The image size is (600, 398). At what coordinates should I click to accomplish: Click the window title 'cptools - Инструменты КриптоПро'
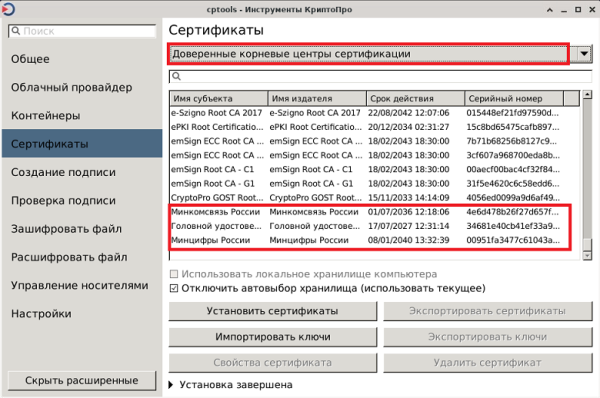tap(279, 9)
